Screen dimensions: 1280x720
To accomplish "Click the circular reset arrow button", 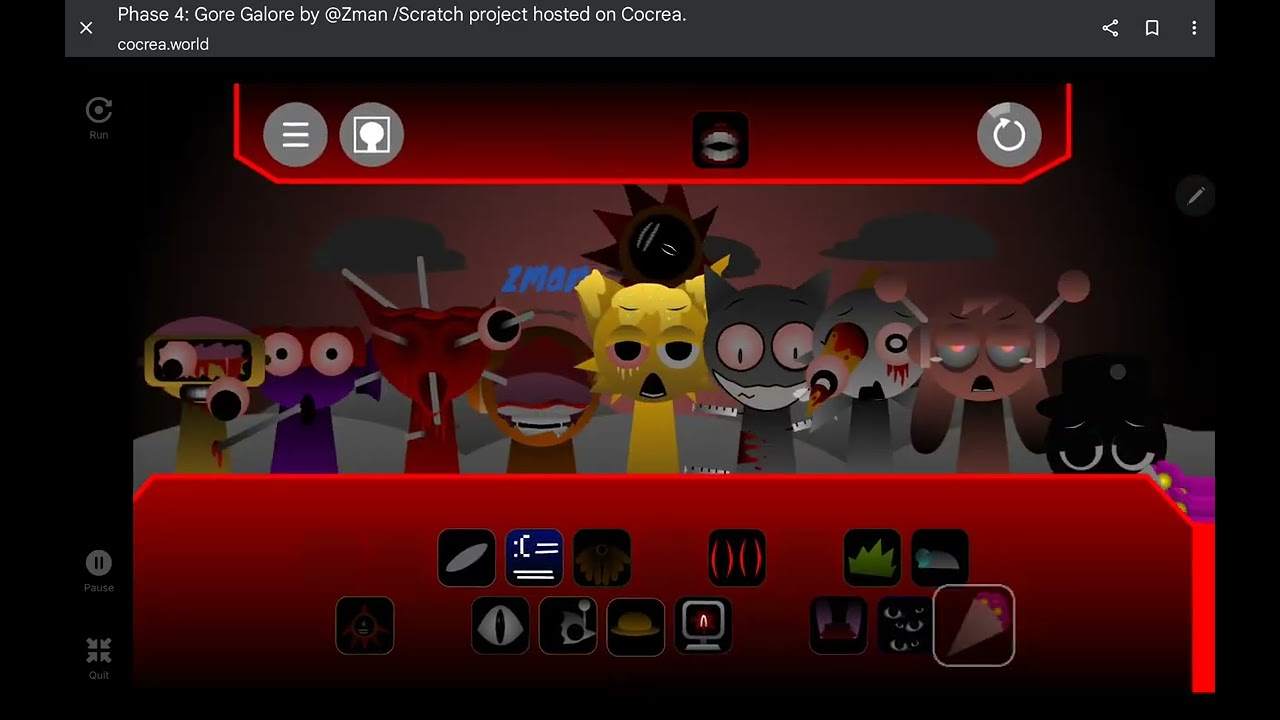I will [x=1009, y=134].
